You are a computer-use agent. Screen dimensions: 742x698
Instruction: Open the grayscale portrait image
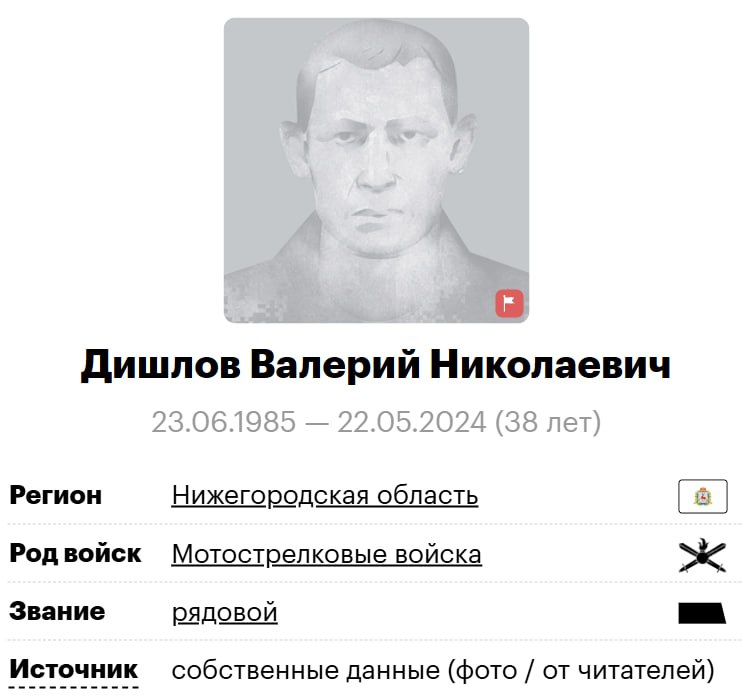click(376, 170)
